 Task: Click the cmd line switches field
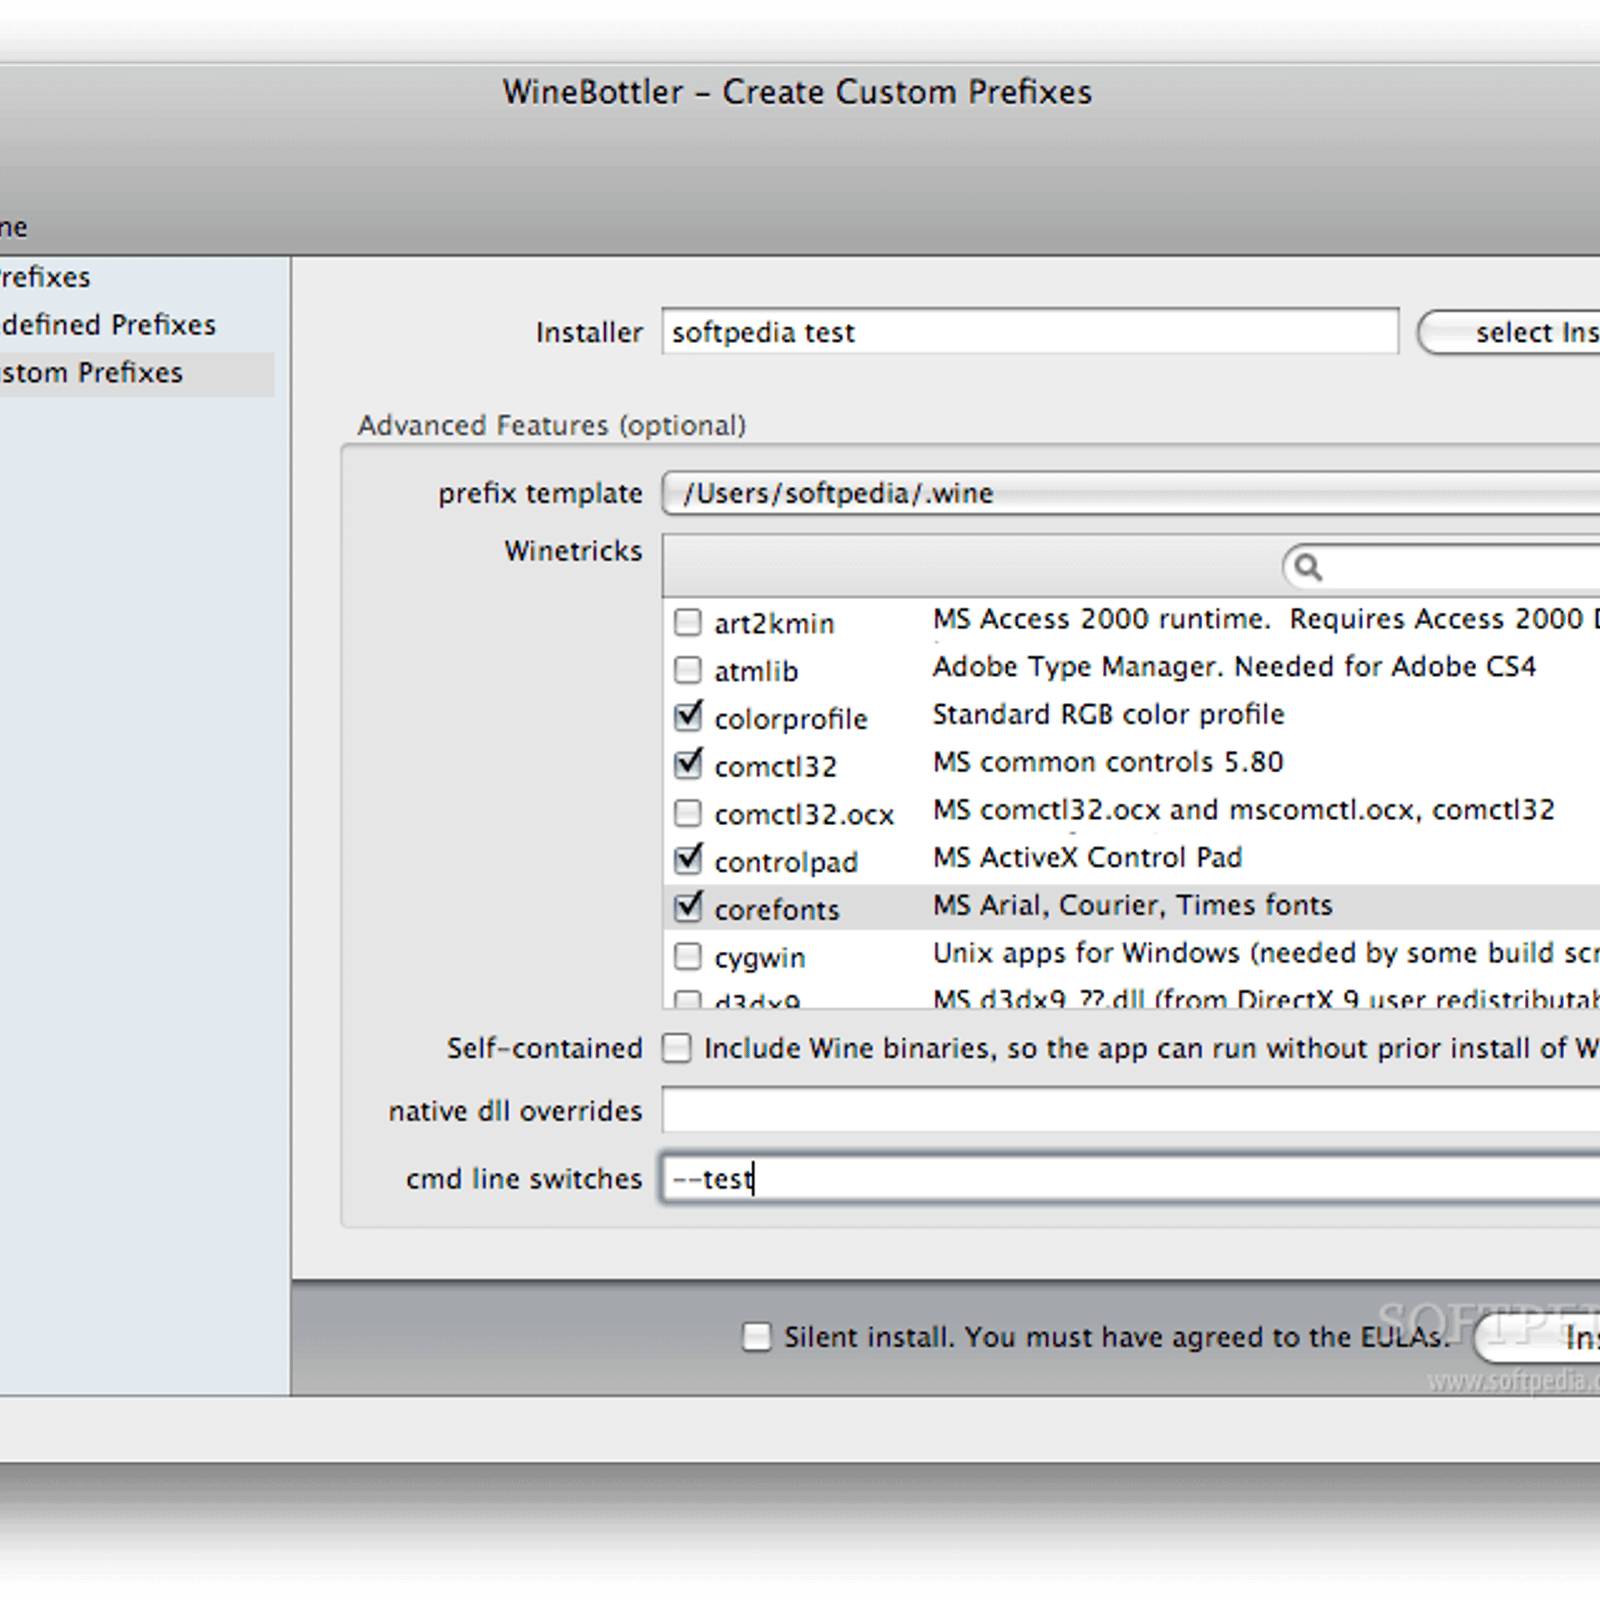tap(1130, 1178)
